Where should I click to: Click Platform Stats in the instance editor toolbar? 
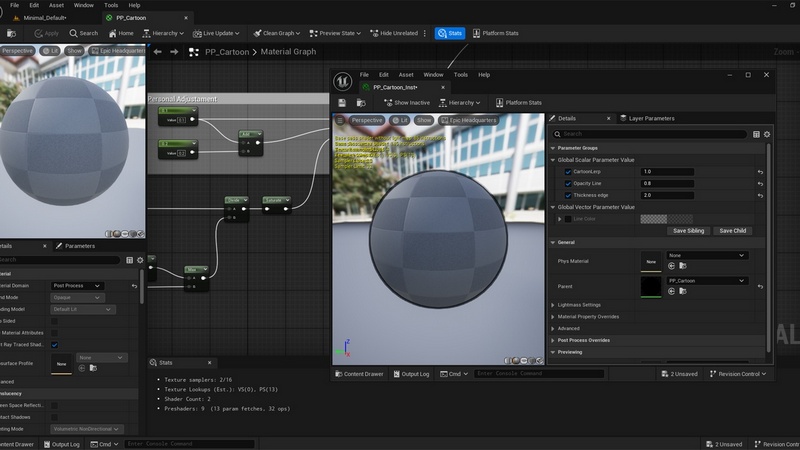(x=518, y=102)
